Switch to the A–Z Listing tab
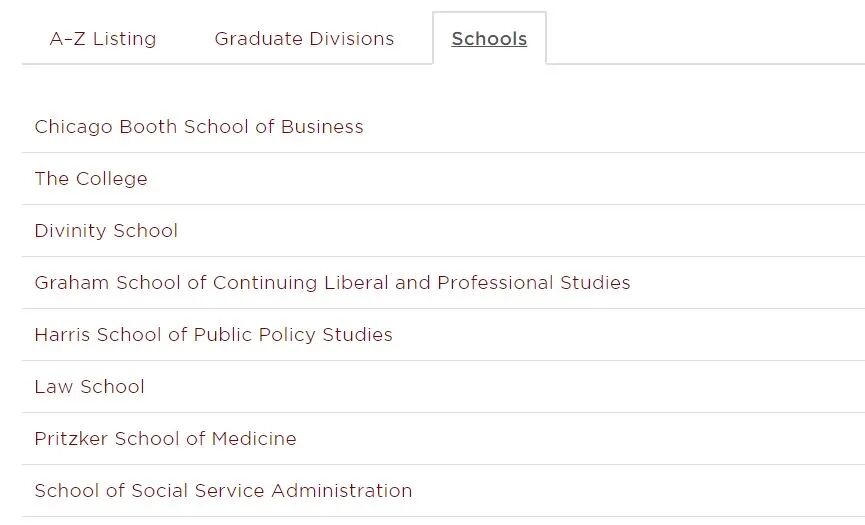 (103, 39)
